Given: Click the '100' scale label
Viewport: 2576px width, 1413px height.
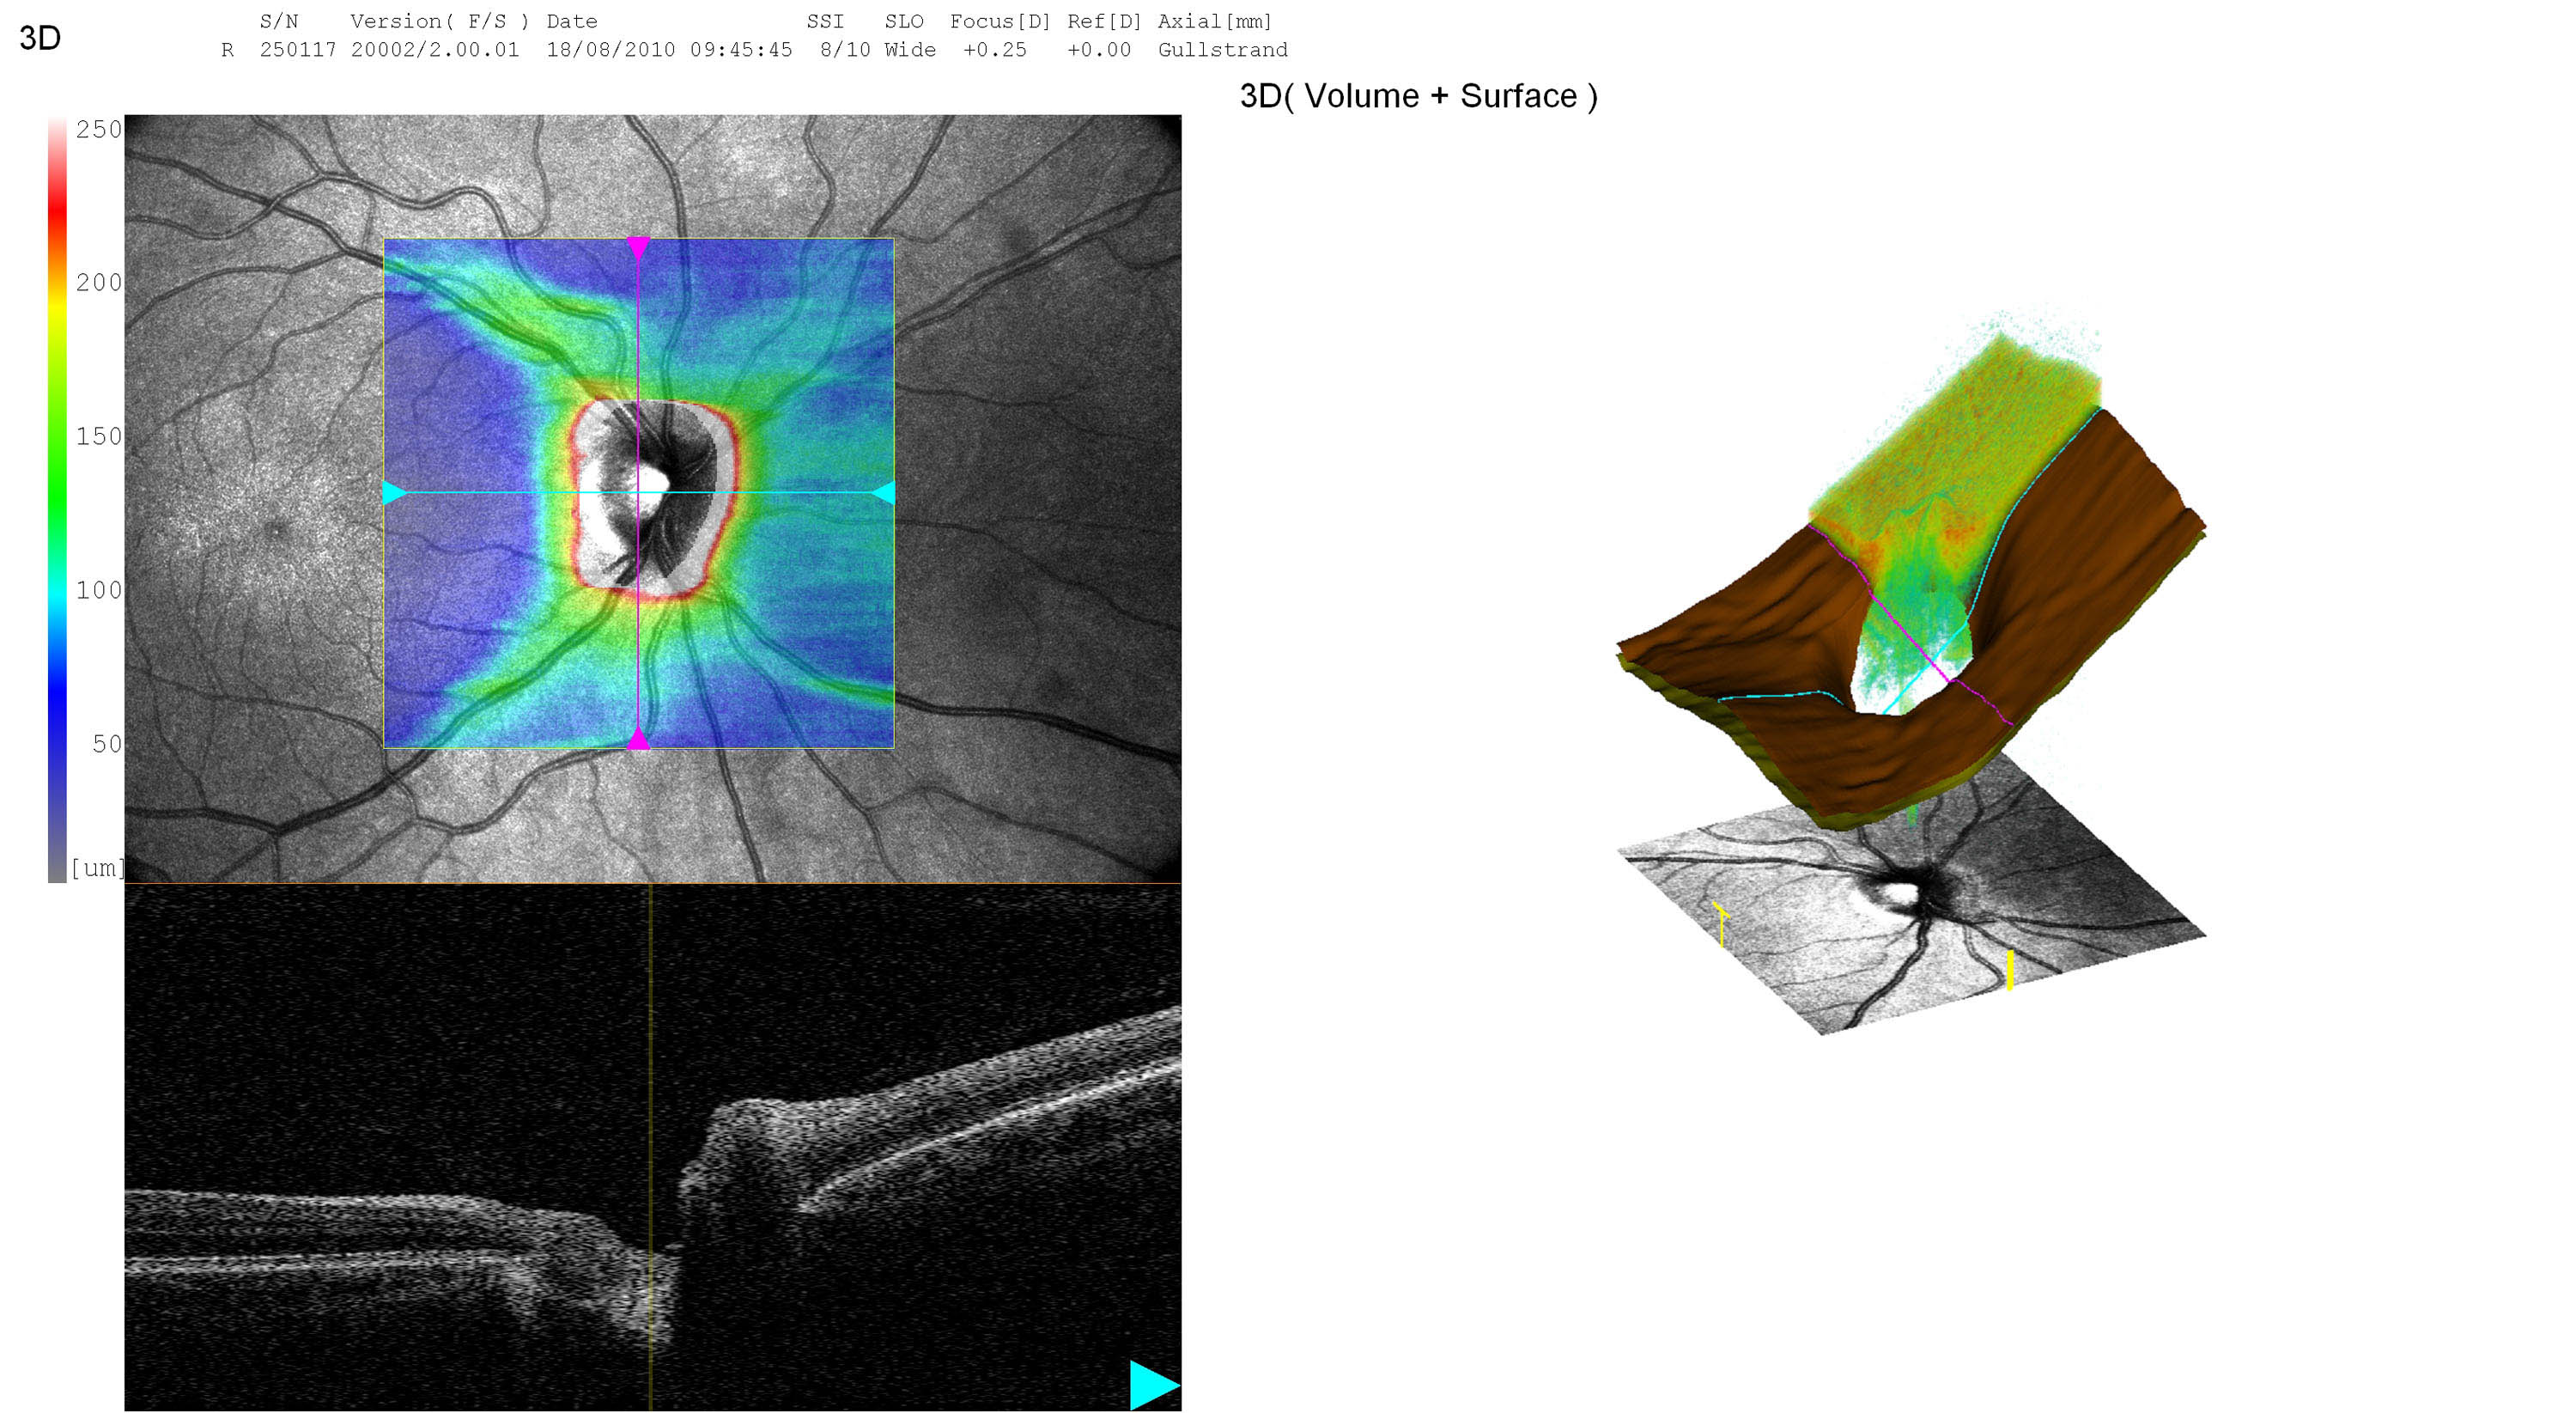Looking at the screenshot, I should 99,590.
